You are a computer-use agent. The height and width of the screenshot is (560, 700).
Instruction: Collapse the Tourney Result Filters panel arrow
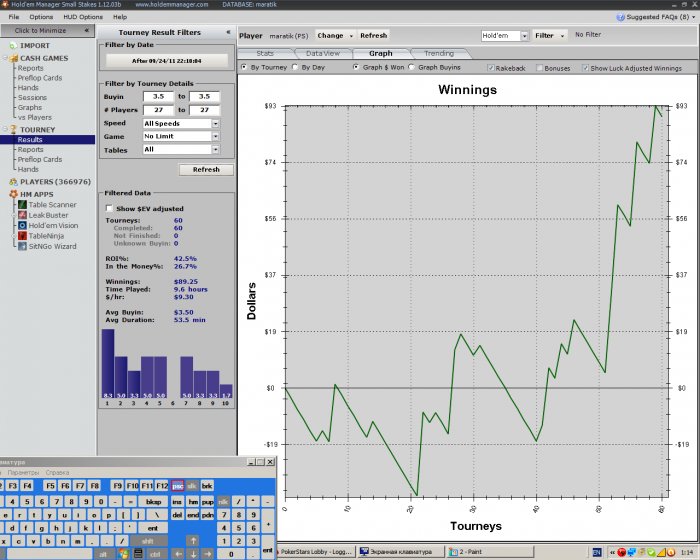(226, 32)
